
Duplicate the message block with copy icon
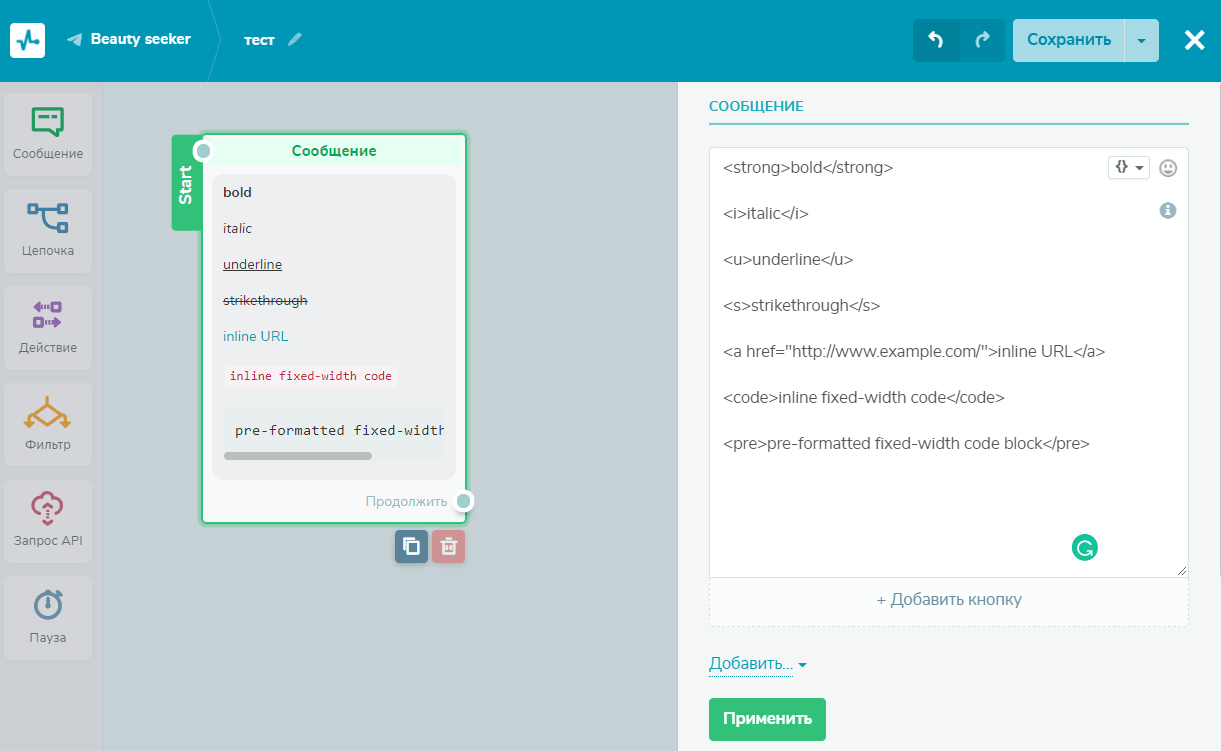tap(411, 546)
